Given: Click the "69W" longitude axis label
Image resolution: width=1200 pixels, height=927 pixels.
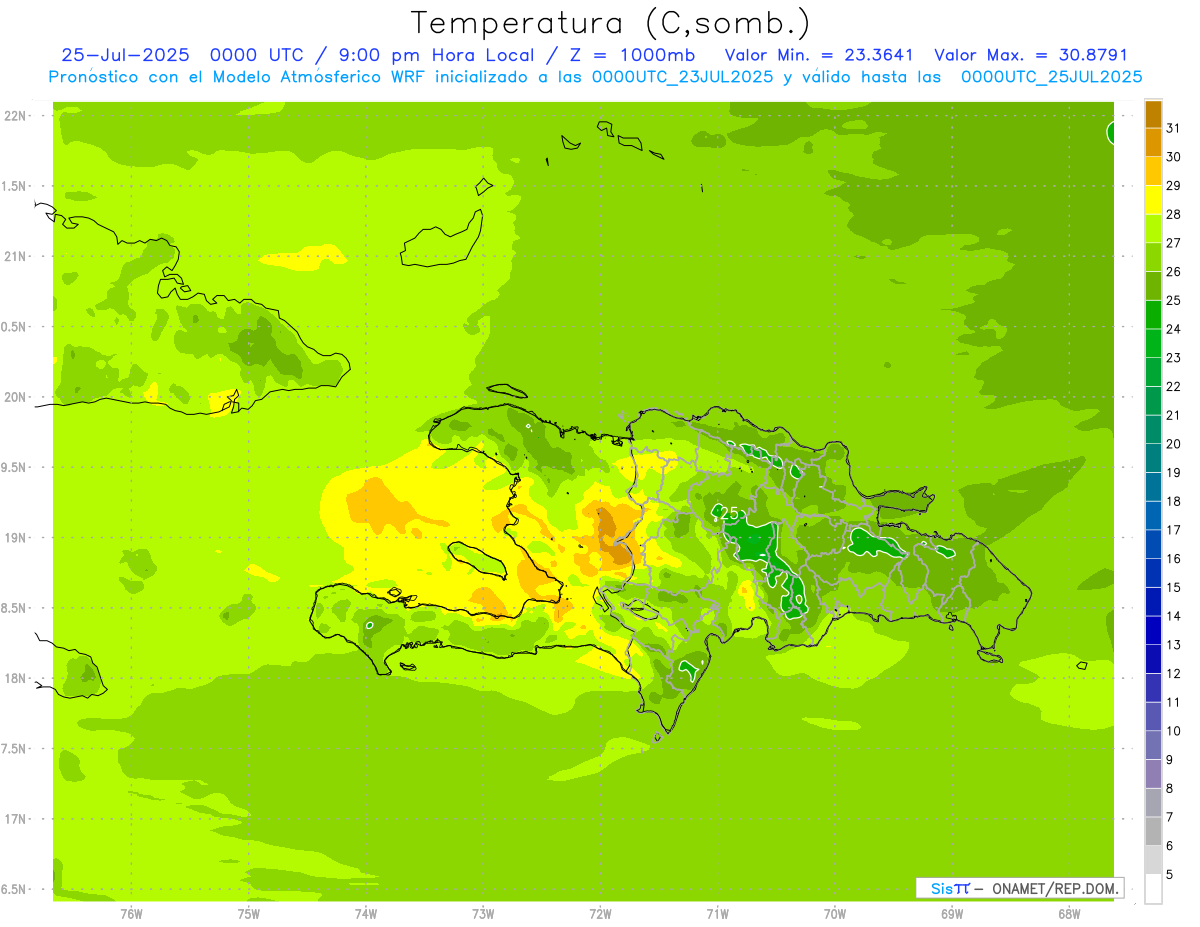Looking at the screenshot, I should pyautogui.click(x=952, y=914).
